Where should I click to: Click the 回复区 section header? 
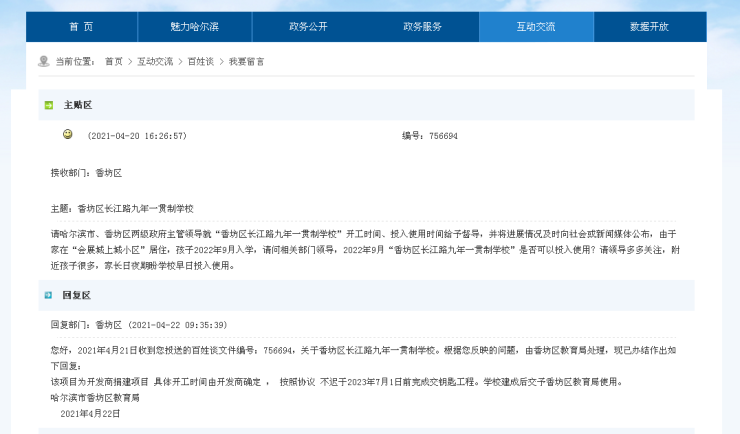[x=77, y=295]
